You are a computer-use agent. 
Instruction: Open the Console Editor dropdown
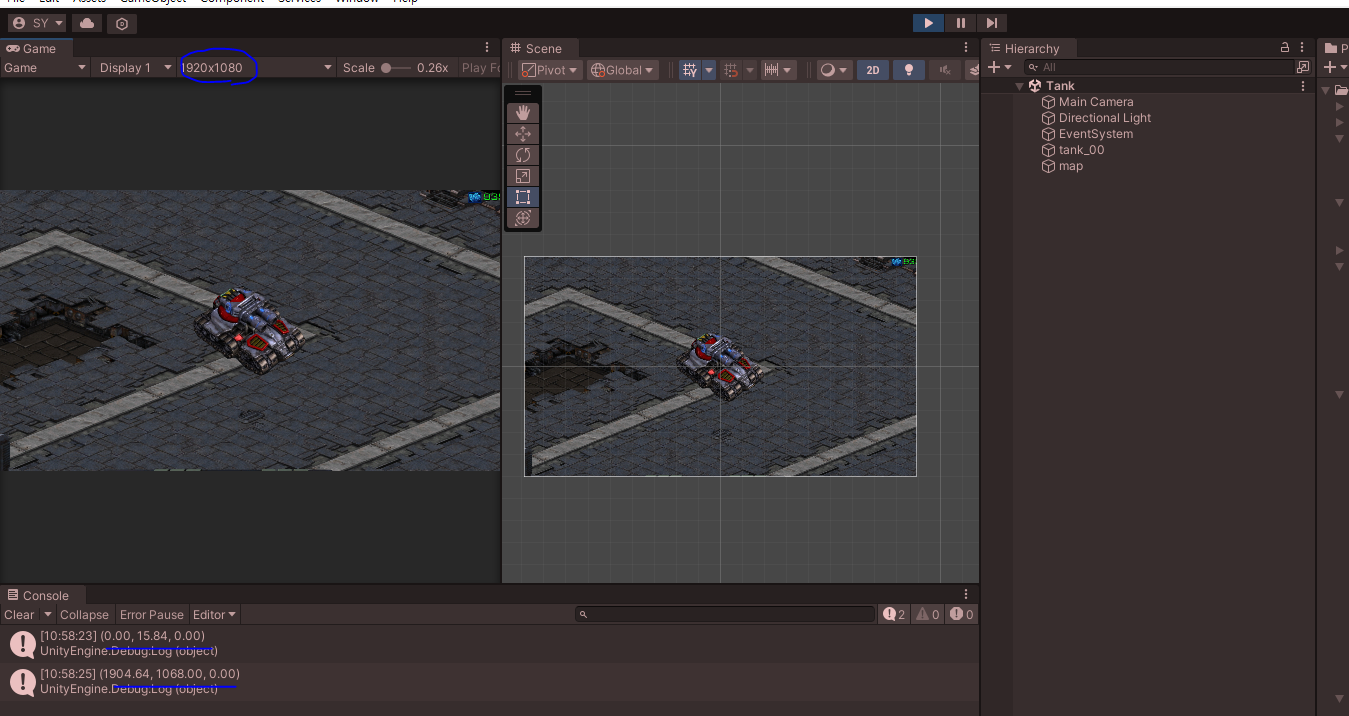[215, 615]
